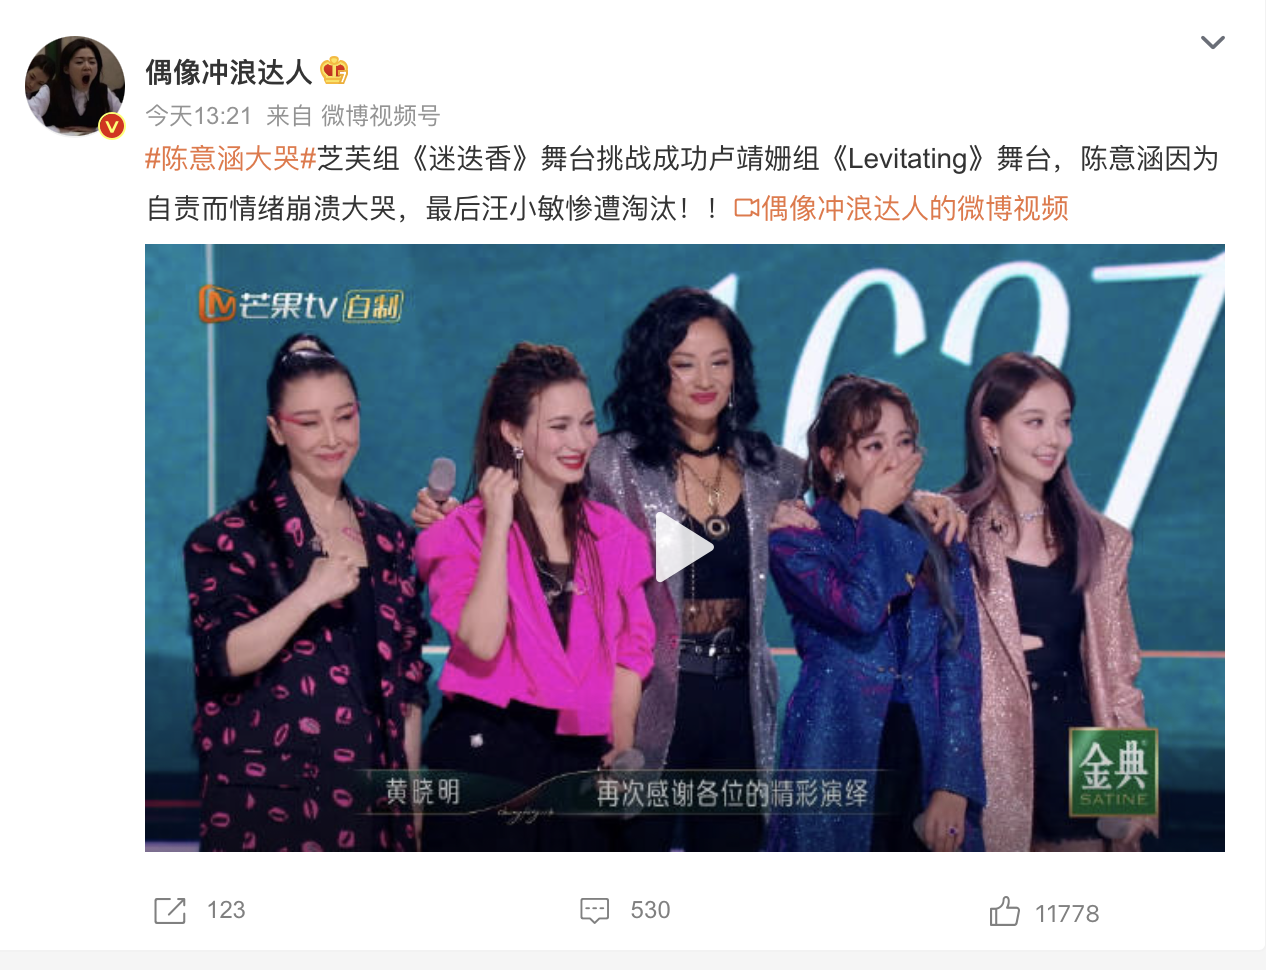Click the 微博视频号 source link
1266x970 pixels.
coord(380,116)
